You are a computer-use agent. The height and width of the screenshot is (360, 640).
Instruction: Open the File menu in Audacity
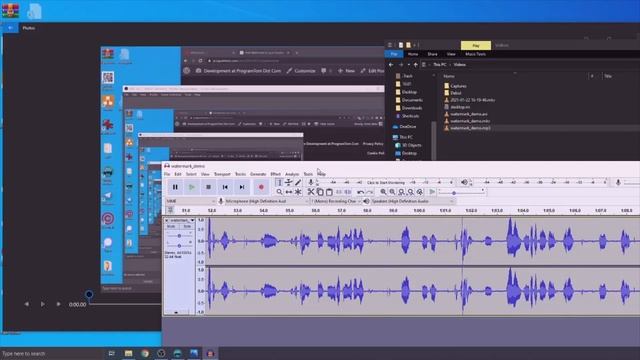(x=167, y=174)
